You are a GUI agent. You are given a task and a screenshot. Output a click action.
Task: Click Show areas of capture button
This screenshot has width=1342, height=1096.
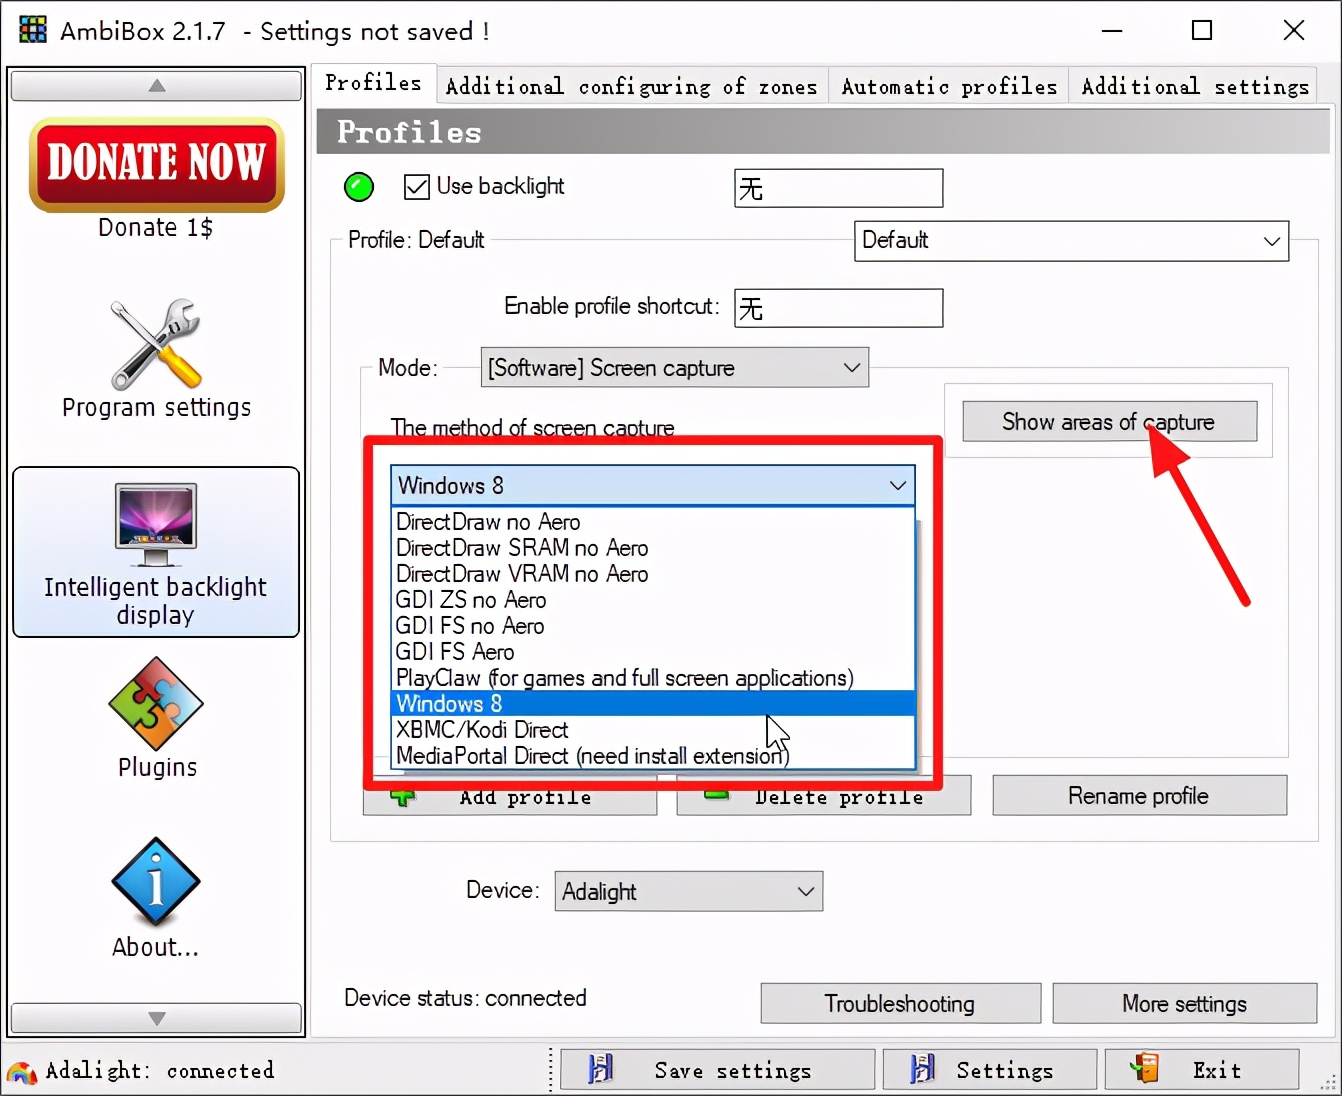(x=1109, y=422)
